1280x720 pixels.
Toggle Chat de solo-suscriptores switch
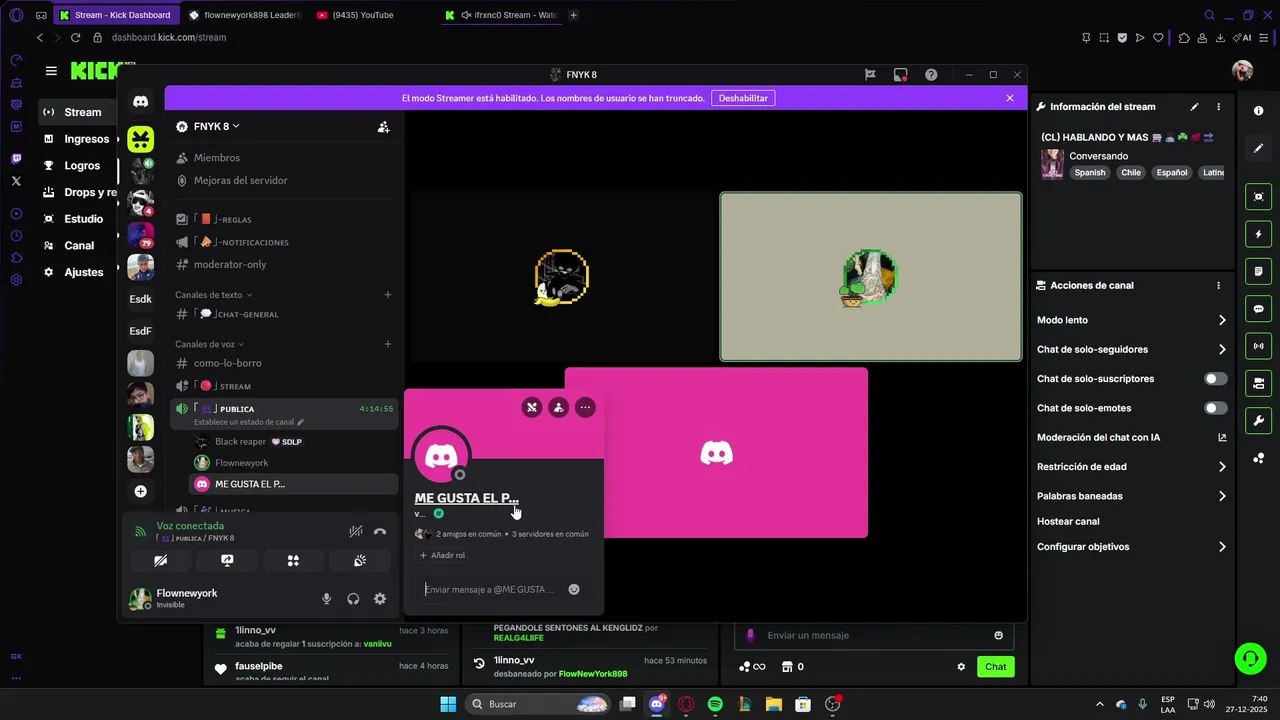click(x=1216, y=379)
